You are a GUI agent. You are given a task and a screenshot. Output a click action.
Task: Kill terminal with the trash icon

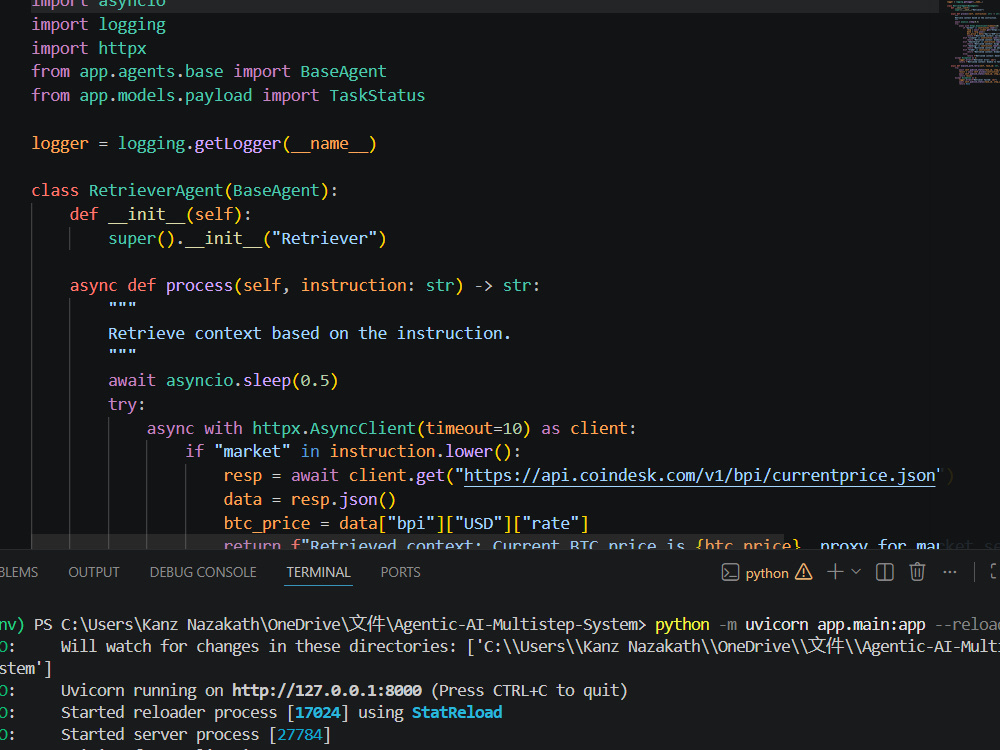[x=917, y=572]
